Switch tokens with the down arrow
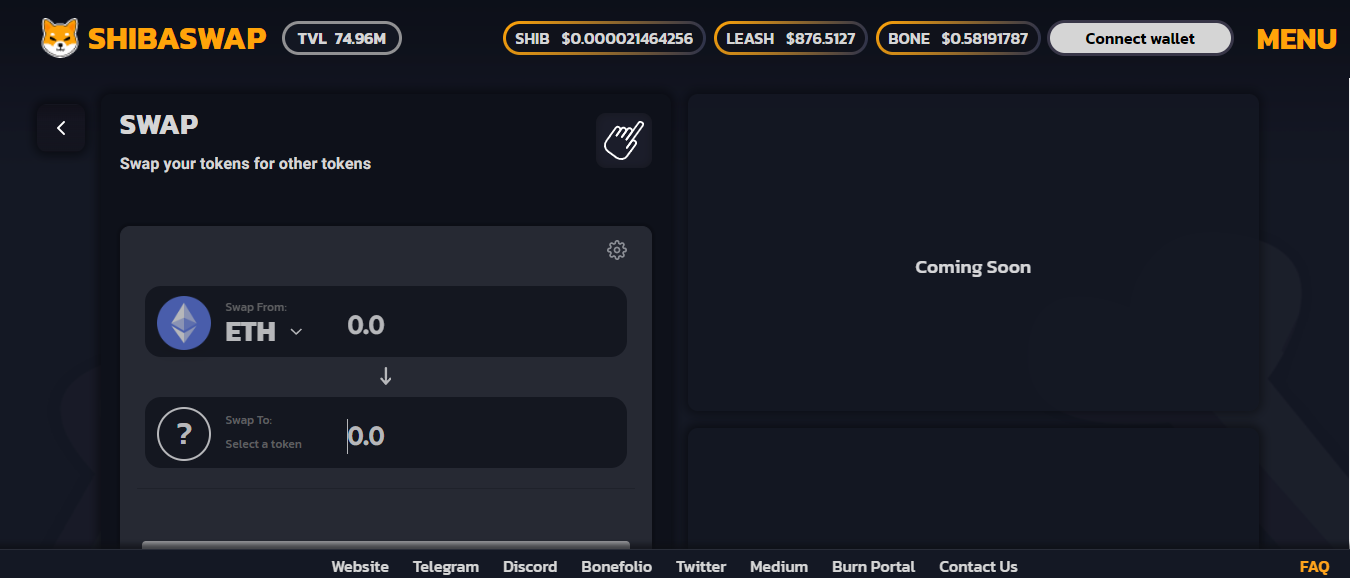 [386, 377]
